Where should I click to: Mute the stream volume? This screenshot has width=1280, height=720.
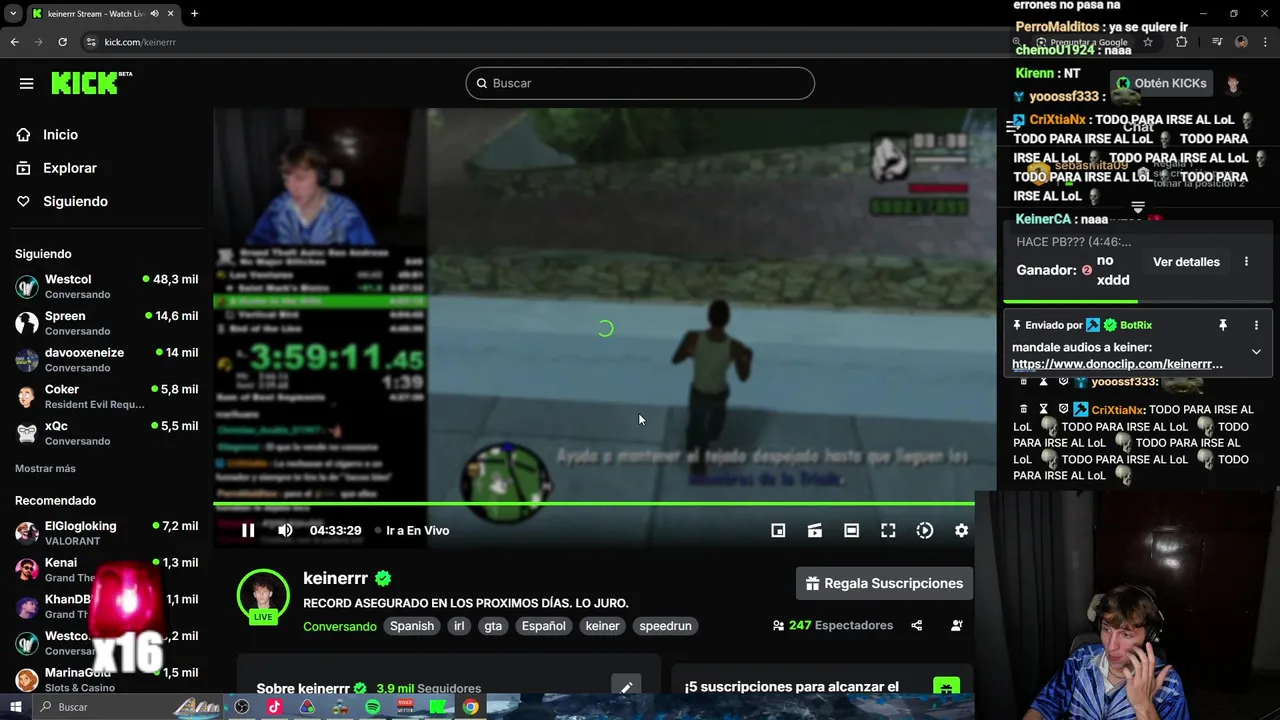(285, 531)
